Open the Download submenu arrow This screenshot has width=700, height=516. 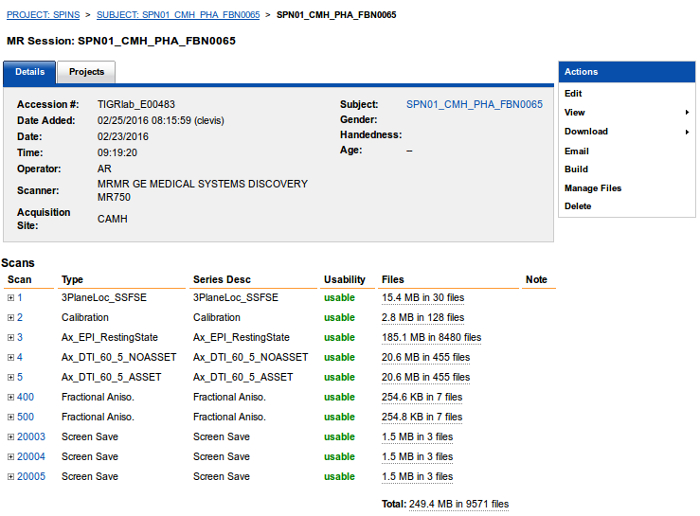[x=687, y=132]
